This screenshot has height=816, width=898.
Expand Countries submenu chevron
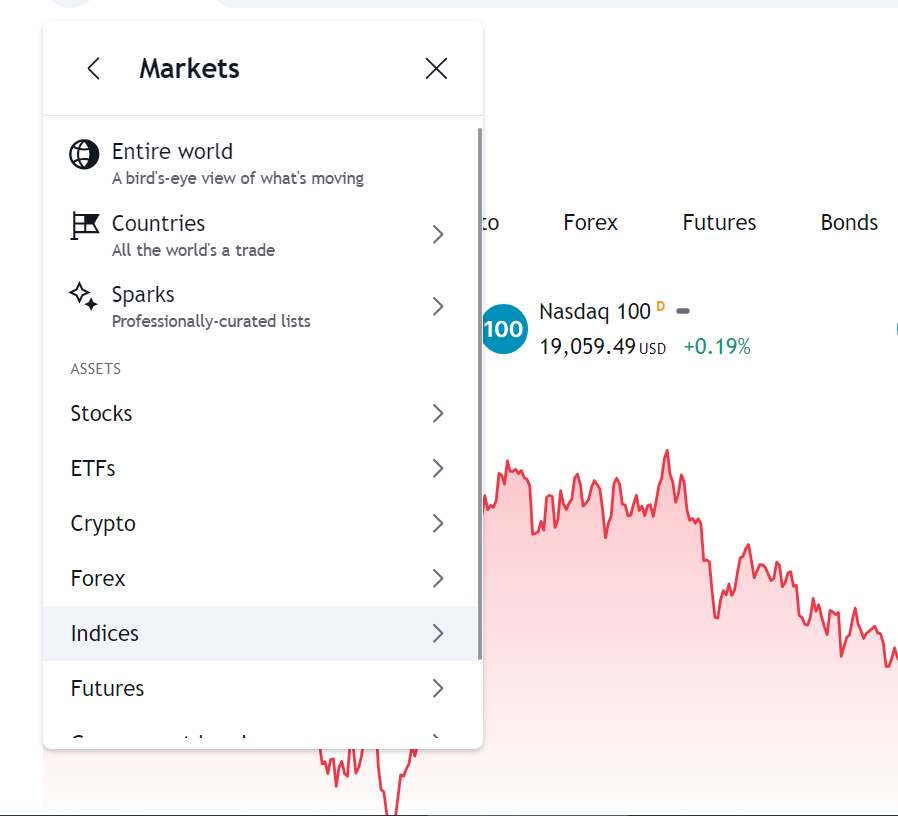point(438,234)
